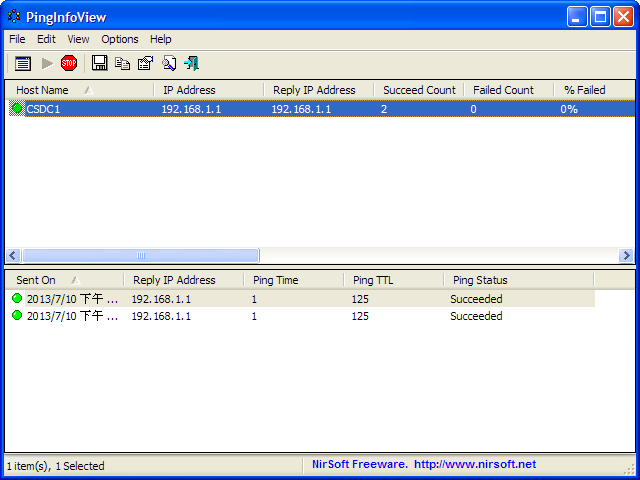This screenshot has width=640, height=480.
Task: Click the PingInfoView title bar app icon
Action: click(x=14, y=16)
